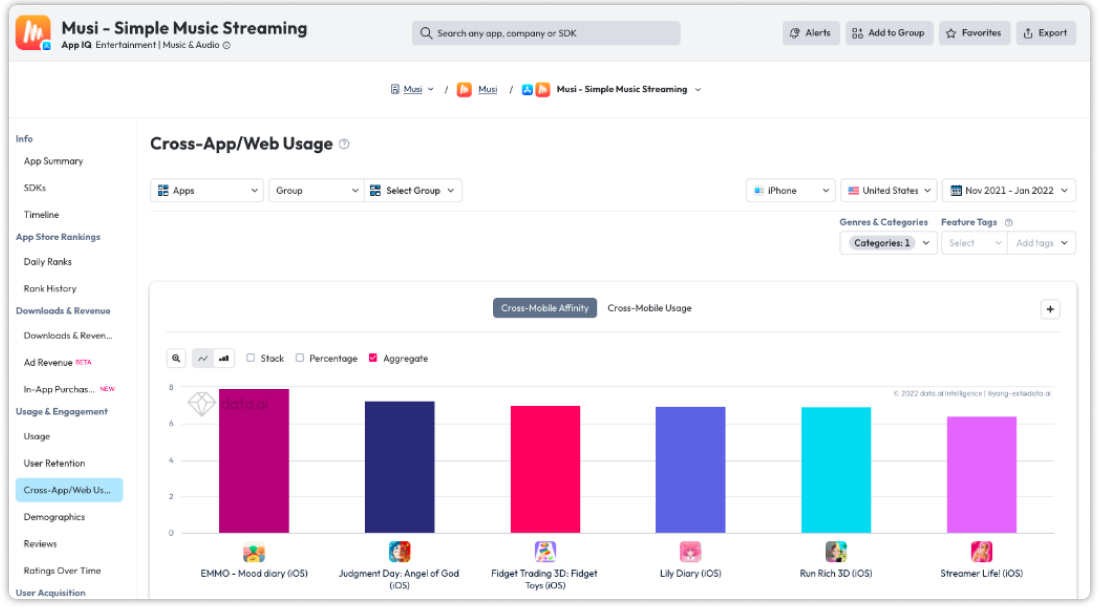This screenshot has height=612, width=1100.
Task: Select the bar chart view icon
Action: point(224,359)
